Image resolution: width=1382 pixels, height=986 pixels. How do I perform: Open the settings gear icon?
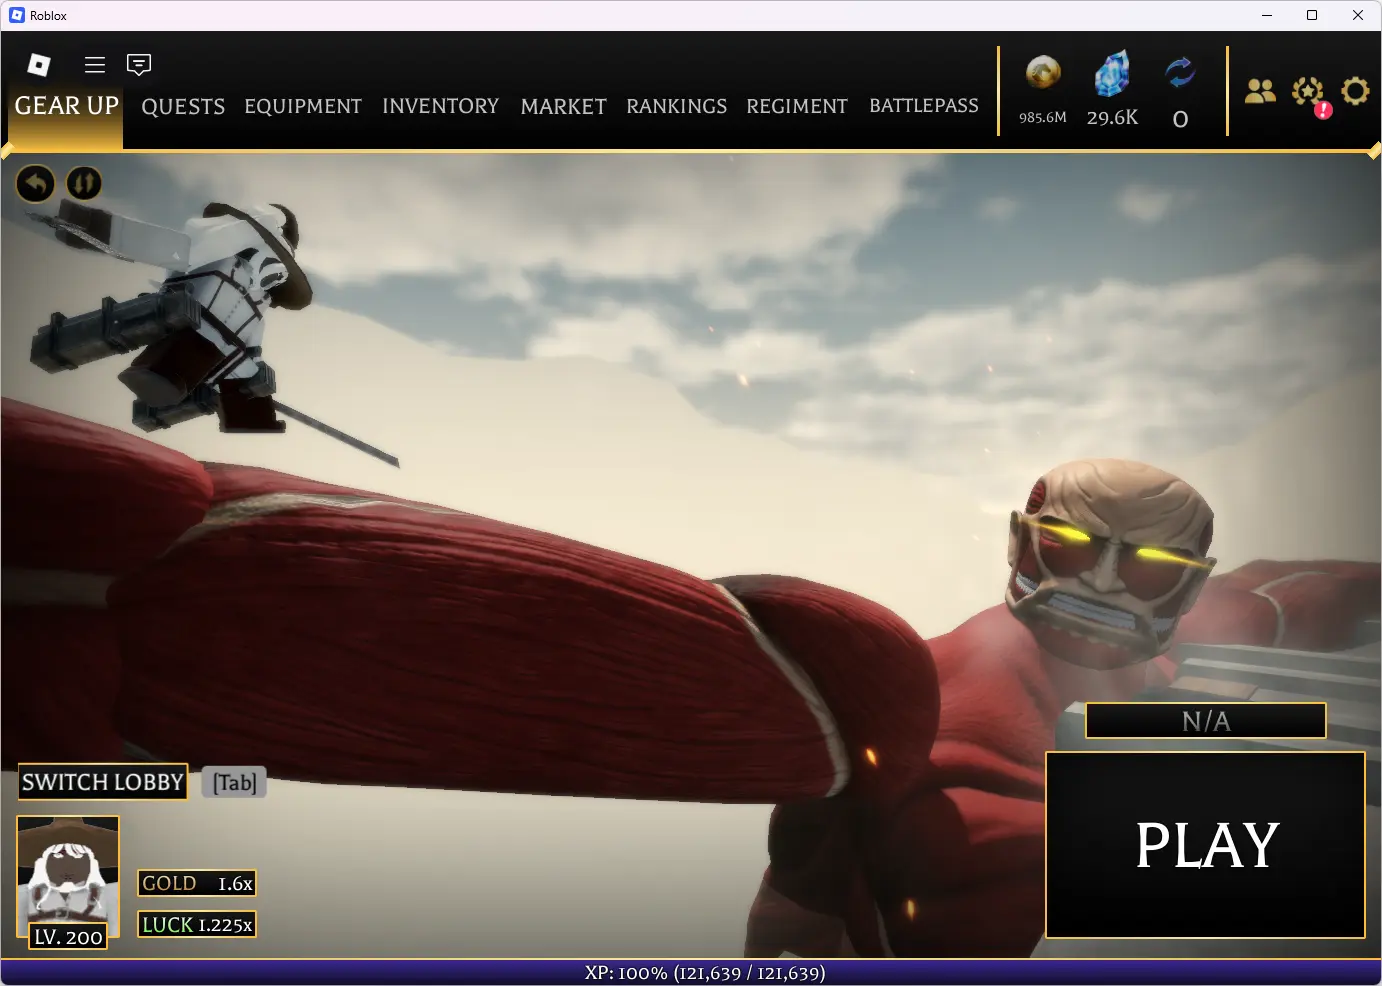click(1355, 91)
